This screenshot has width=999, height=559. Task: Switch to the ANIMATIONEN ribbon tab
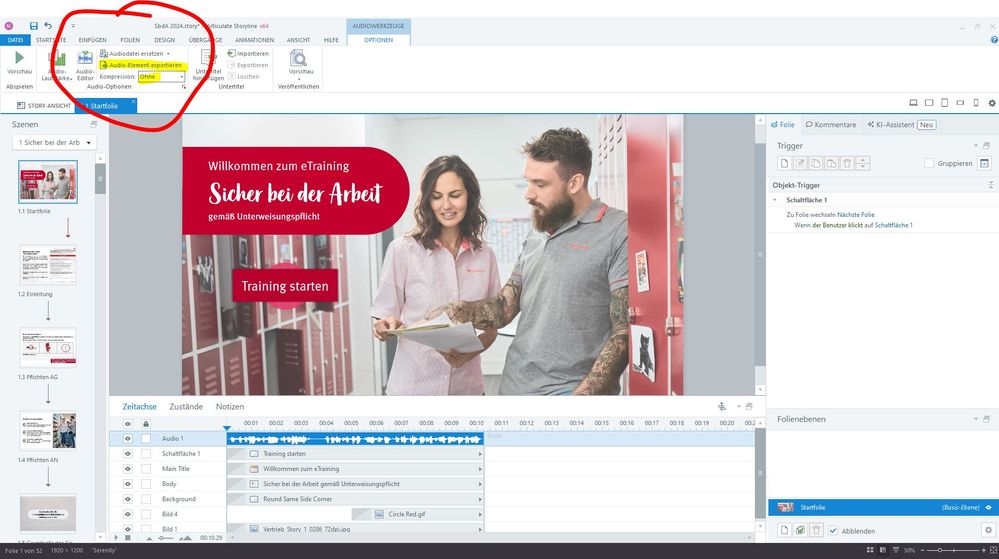coord(254,40)
